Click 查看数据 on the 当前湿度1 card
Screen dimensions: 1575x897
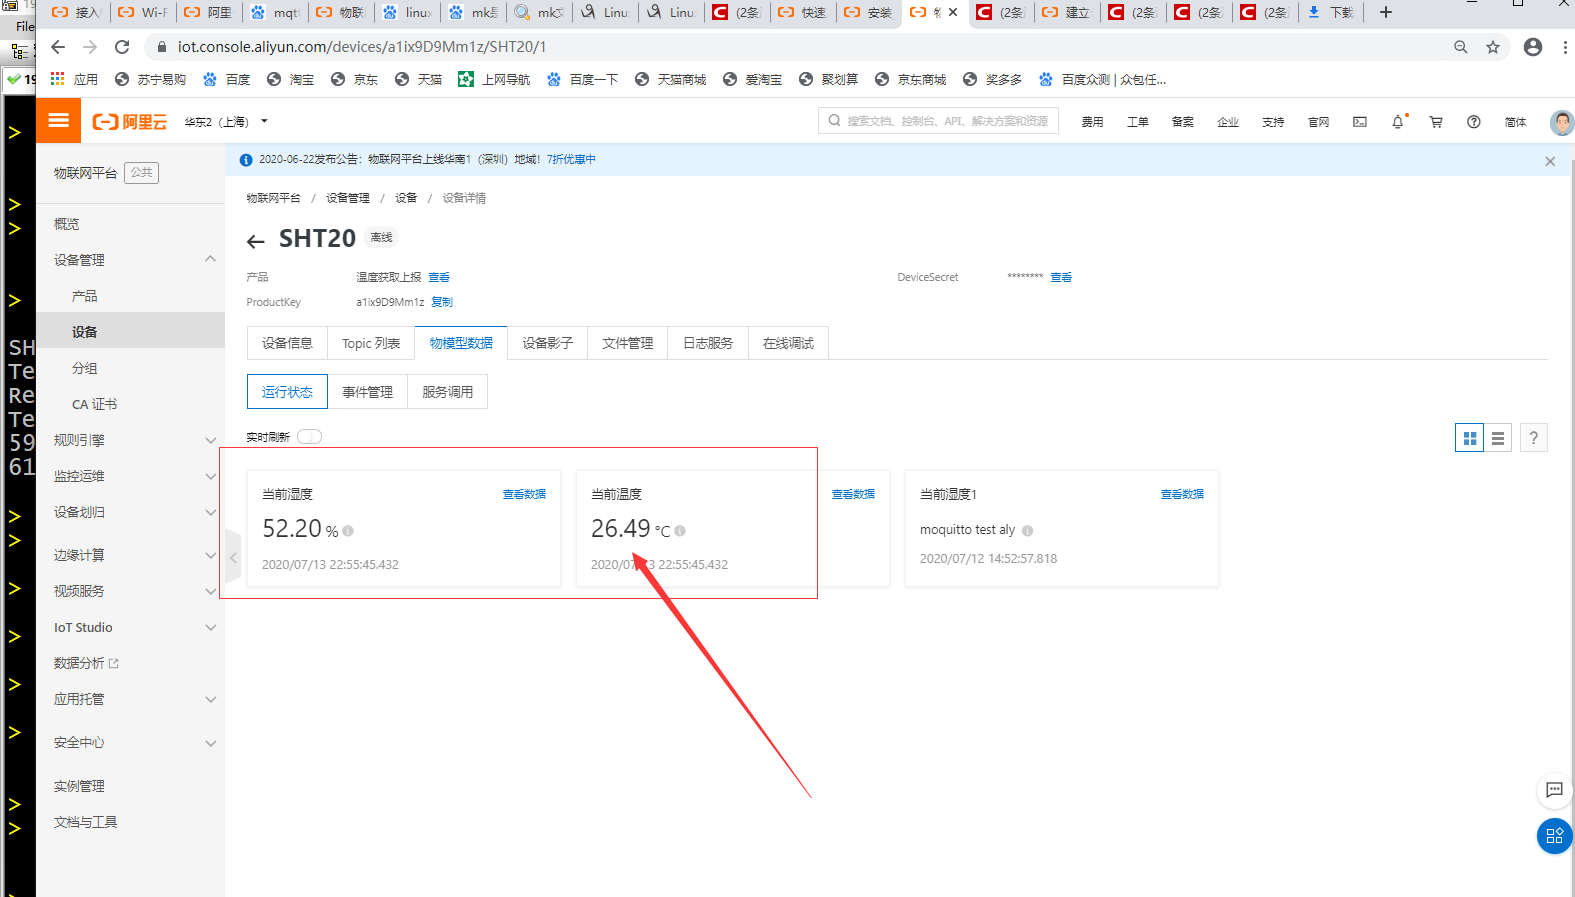pos(1182,494)
